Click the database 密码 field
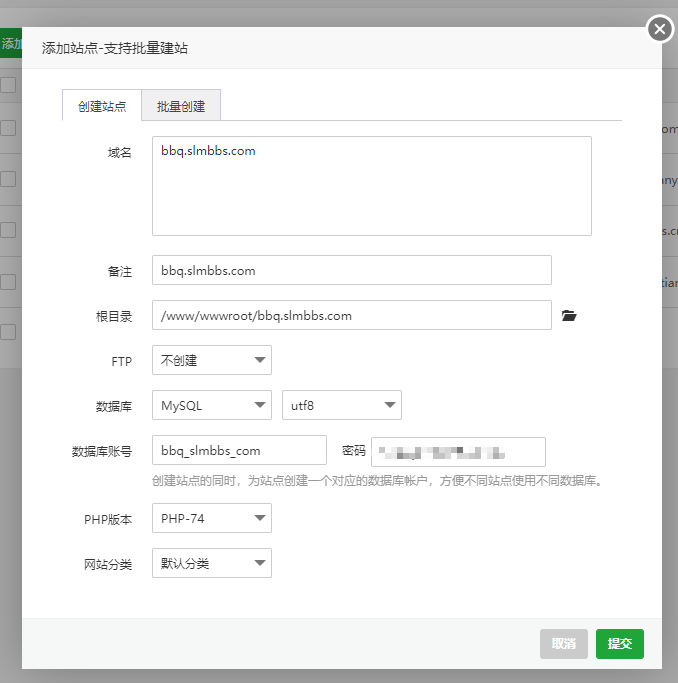Viewport: 678px width, 683px height. 458,452
